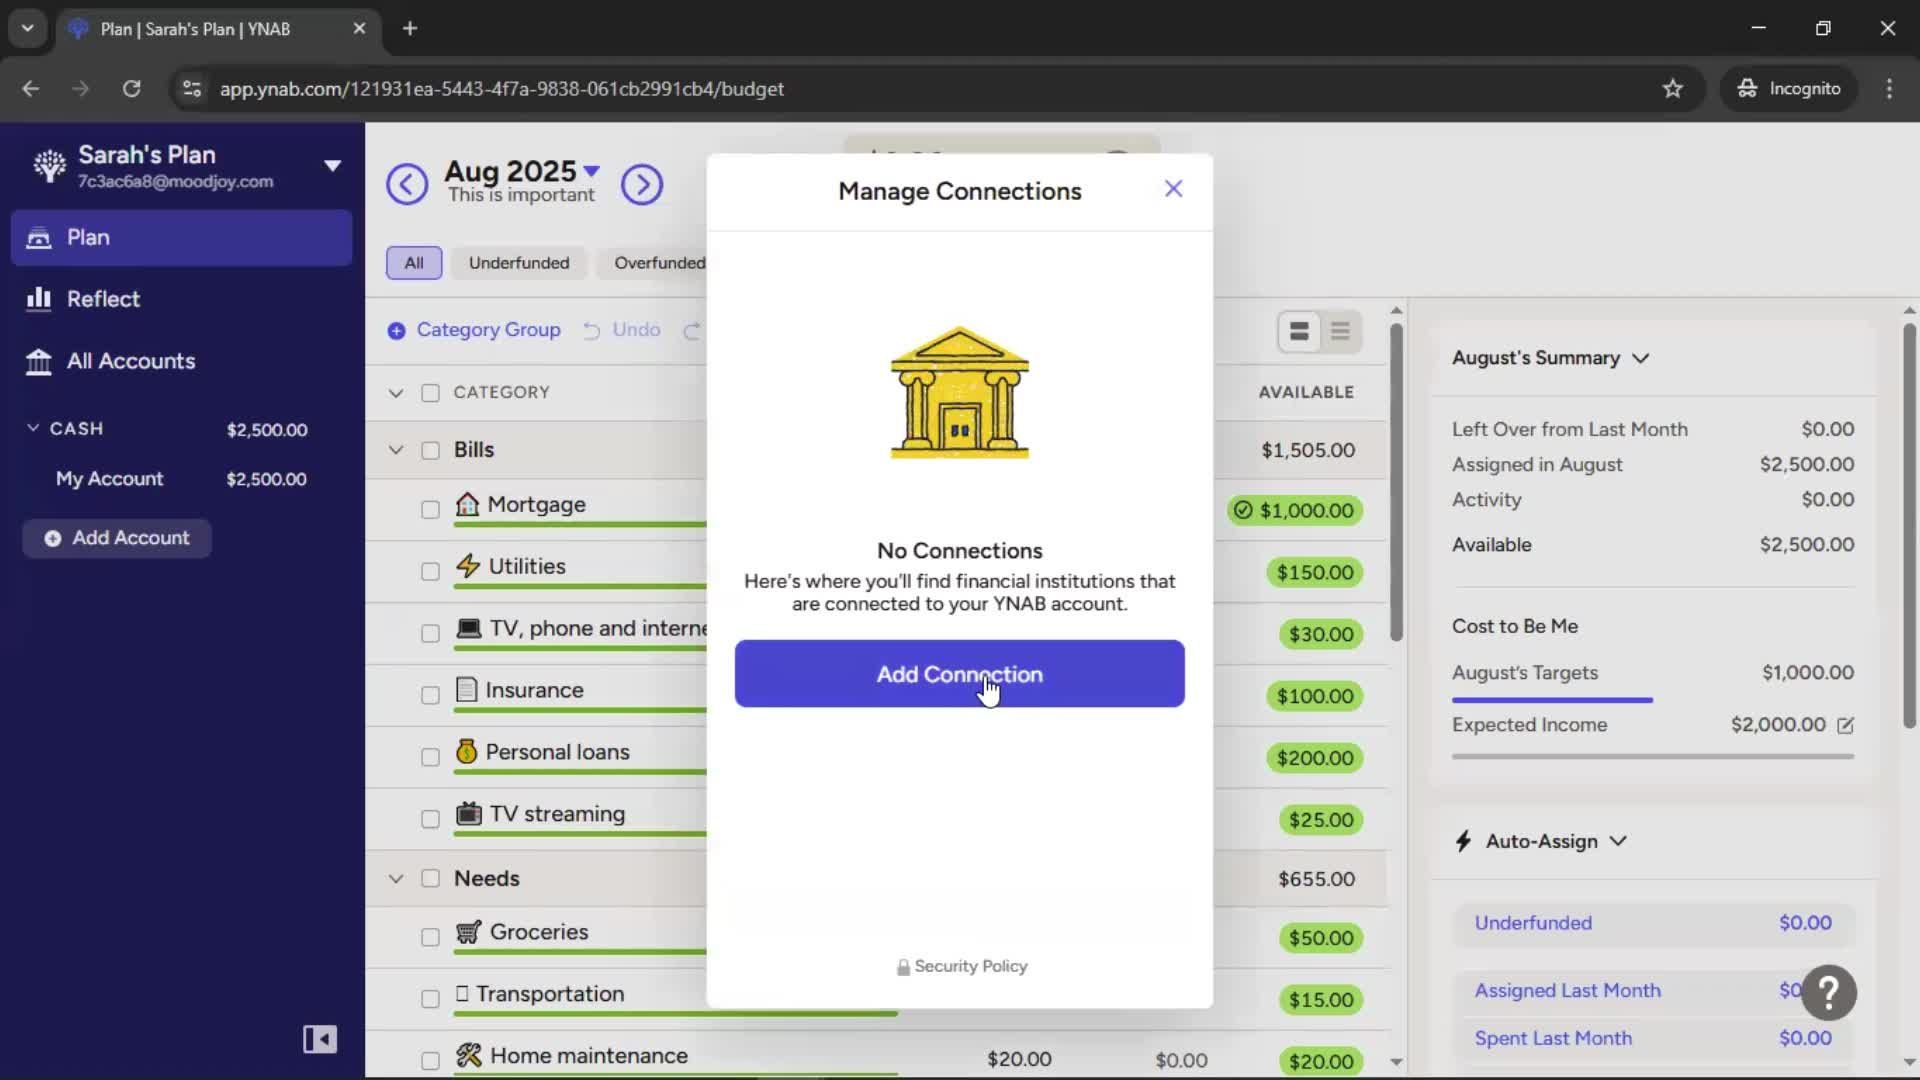This screenshot has width=1920, height=1080.
Task: Select the Underfunded filter tab
Action: pos(519,263)
